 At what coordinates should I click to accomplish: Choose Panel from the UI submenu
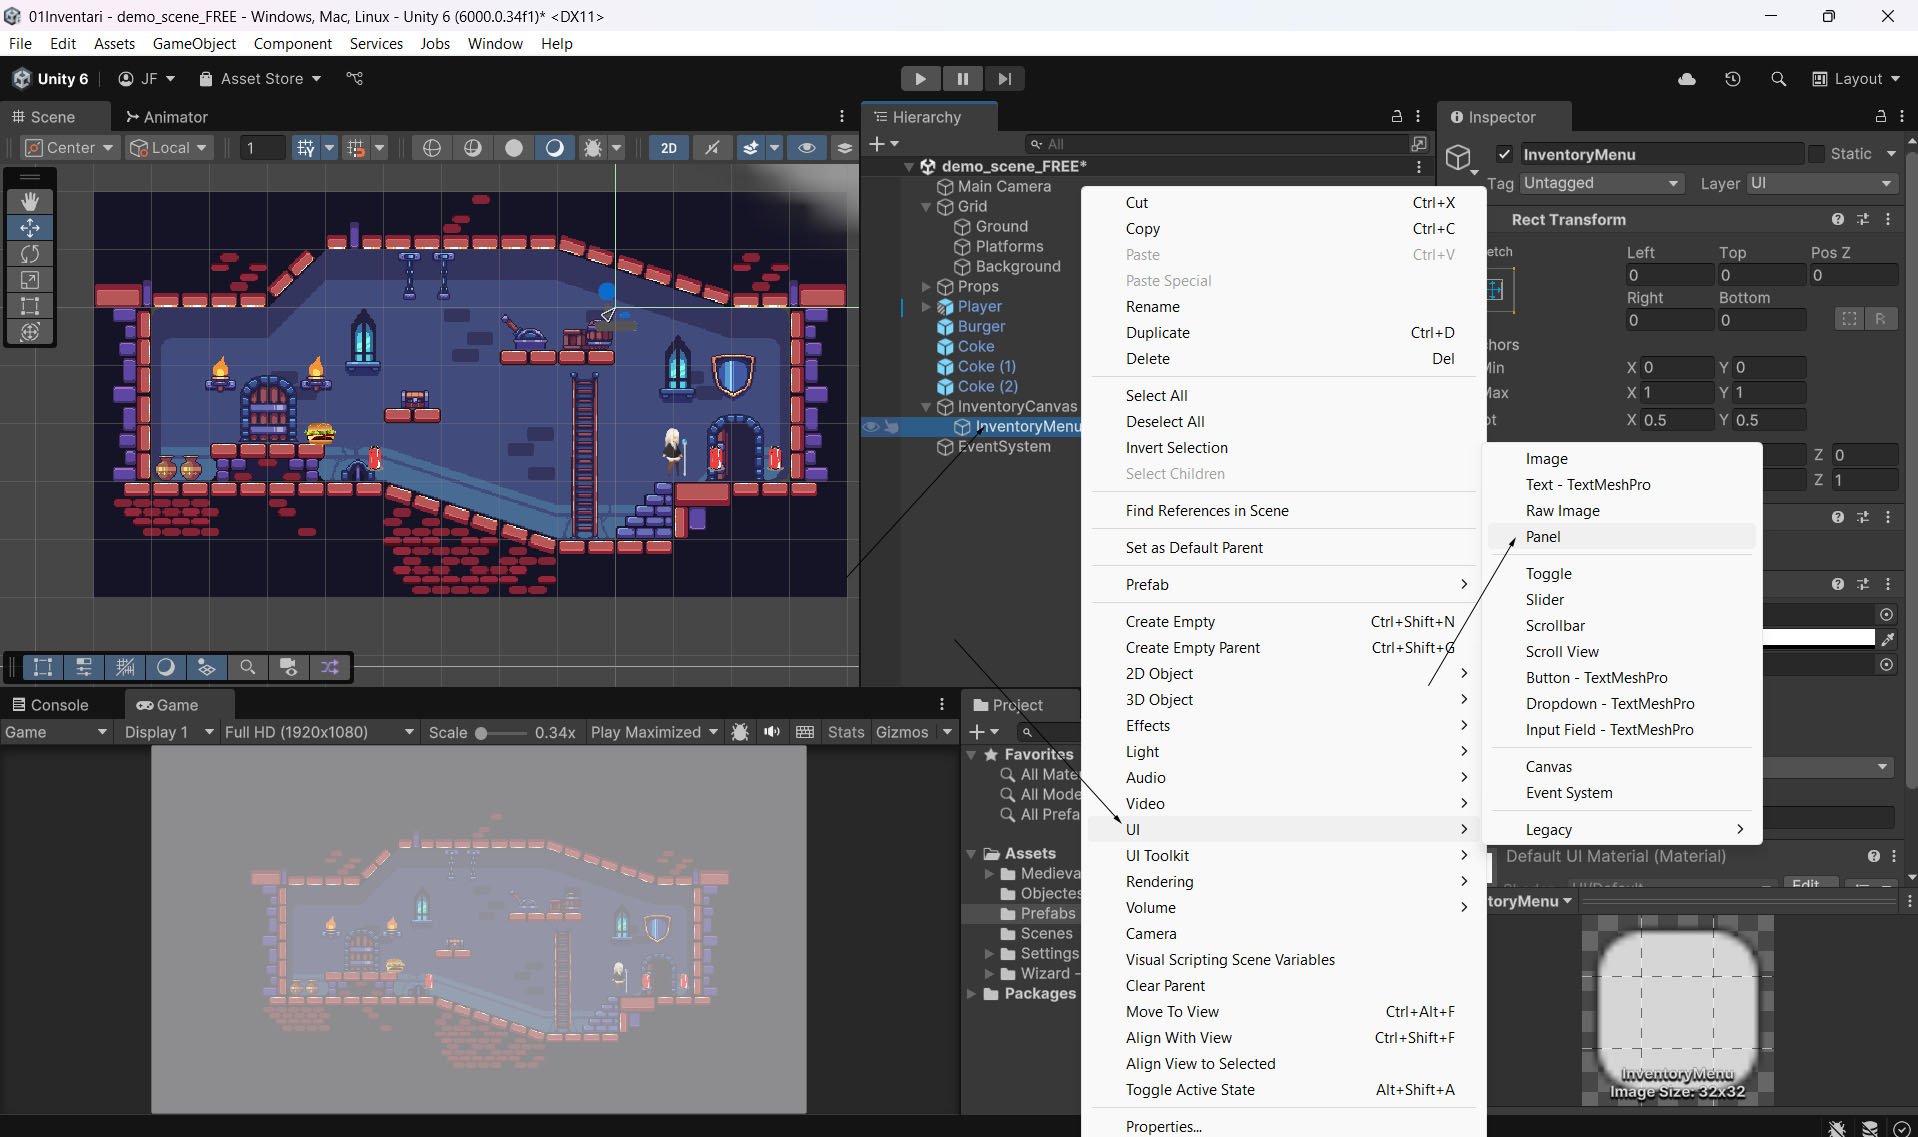pos(1542,537)
